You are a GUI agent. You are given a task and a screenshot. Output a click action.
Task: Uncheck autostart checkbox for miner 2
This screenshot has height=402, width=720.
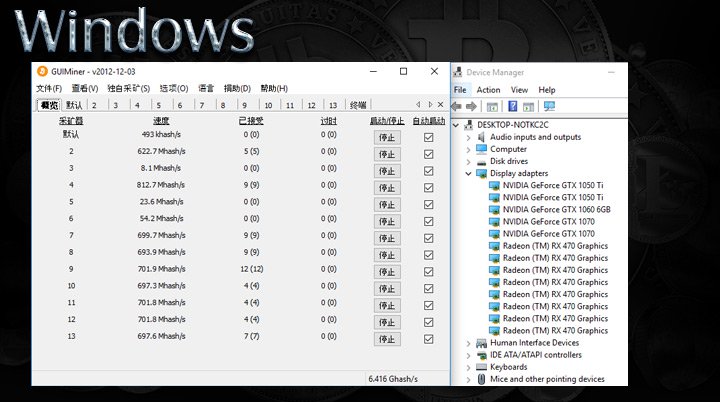tap(428, 154)
